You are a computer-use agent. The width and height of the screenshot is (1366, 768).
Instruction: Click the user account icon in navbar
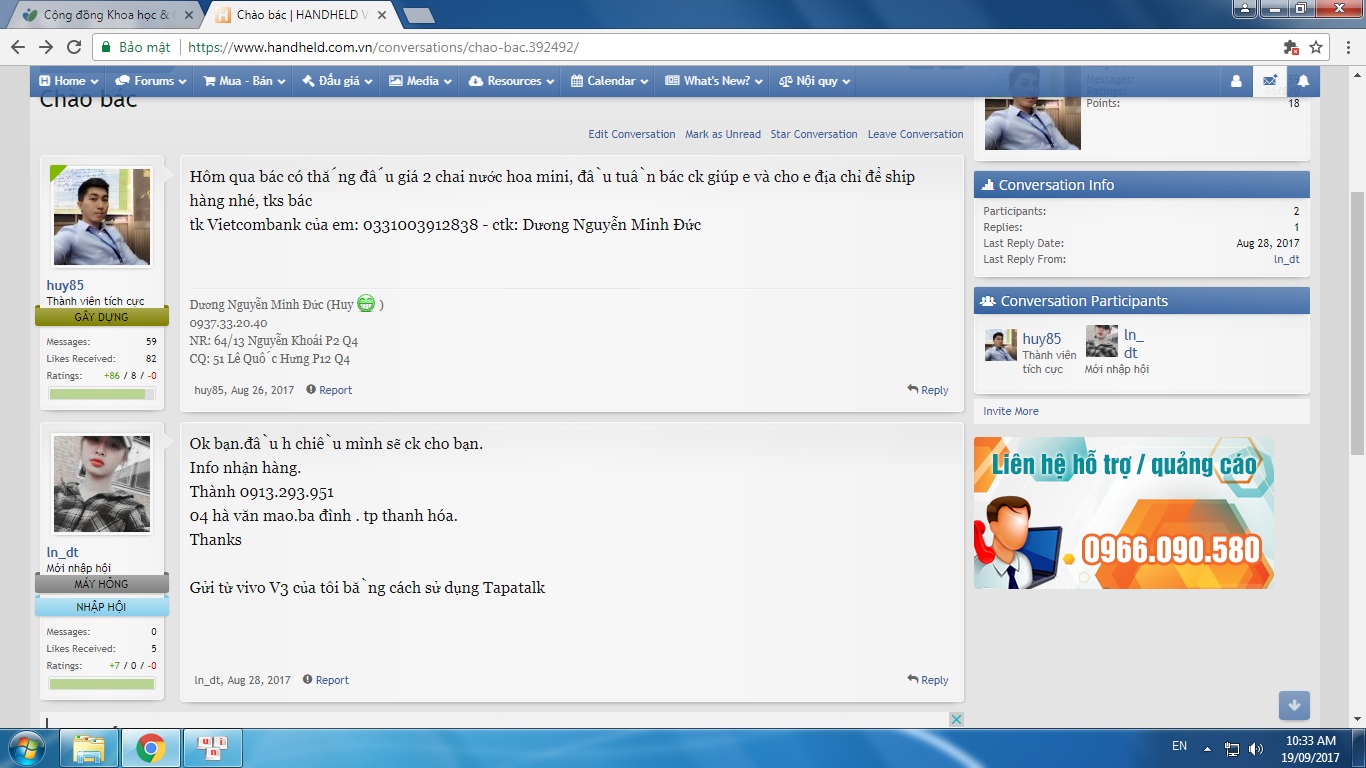[1236, 81]
